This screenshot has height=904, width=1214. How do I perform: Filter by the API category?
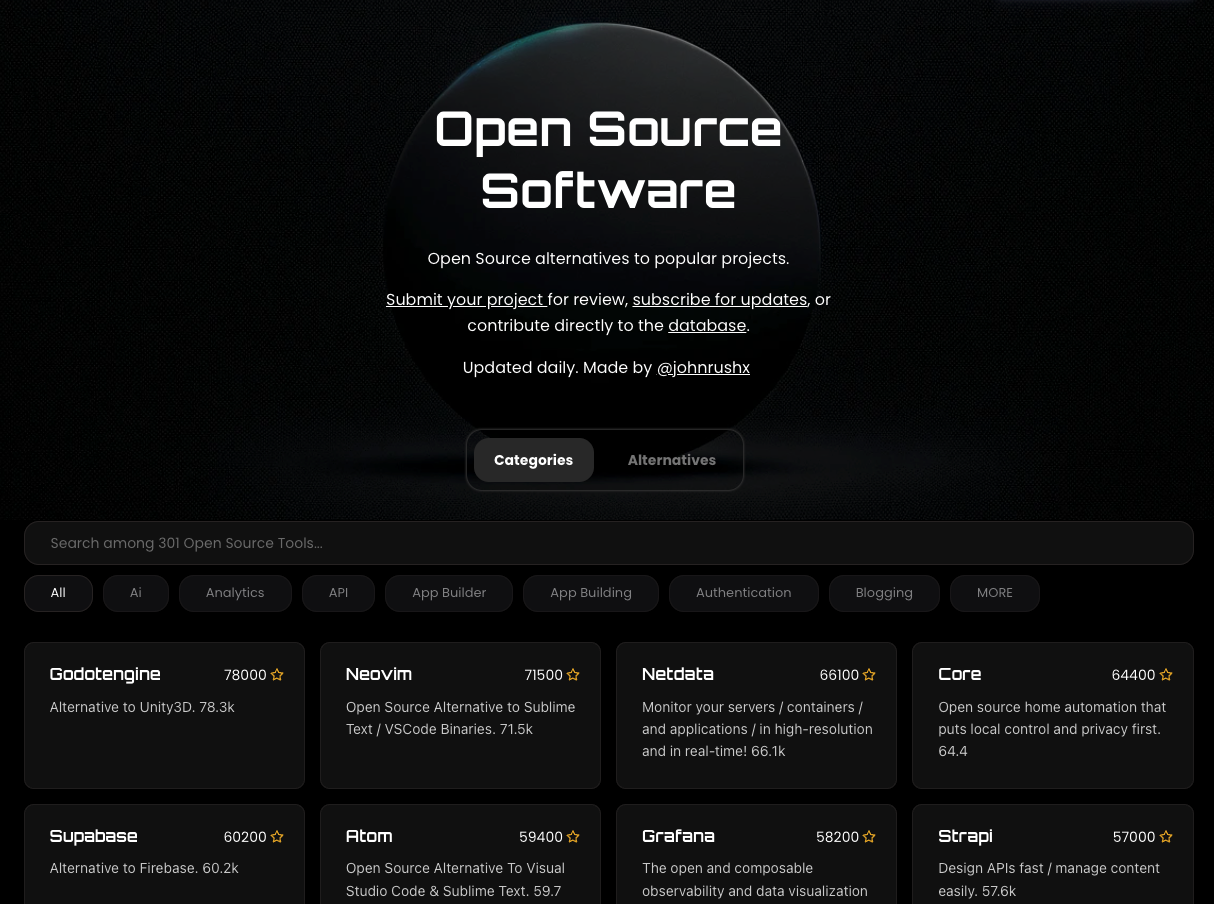(338, 593)
